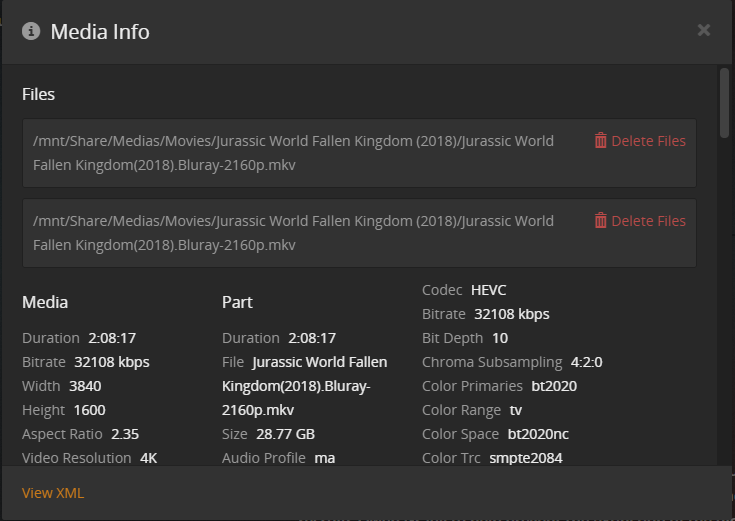
Task: Select the first file path entry
Action: [x=293, y=153]
